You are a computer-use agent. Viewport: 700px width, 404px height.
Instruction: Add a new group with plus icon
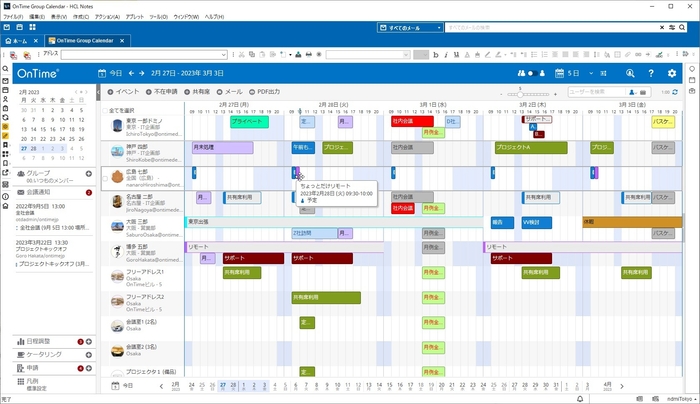point(89,174)
